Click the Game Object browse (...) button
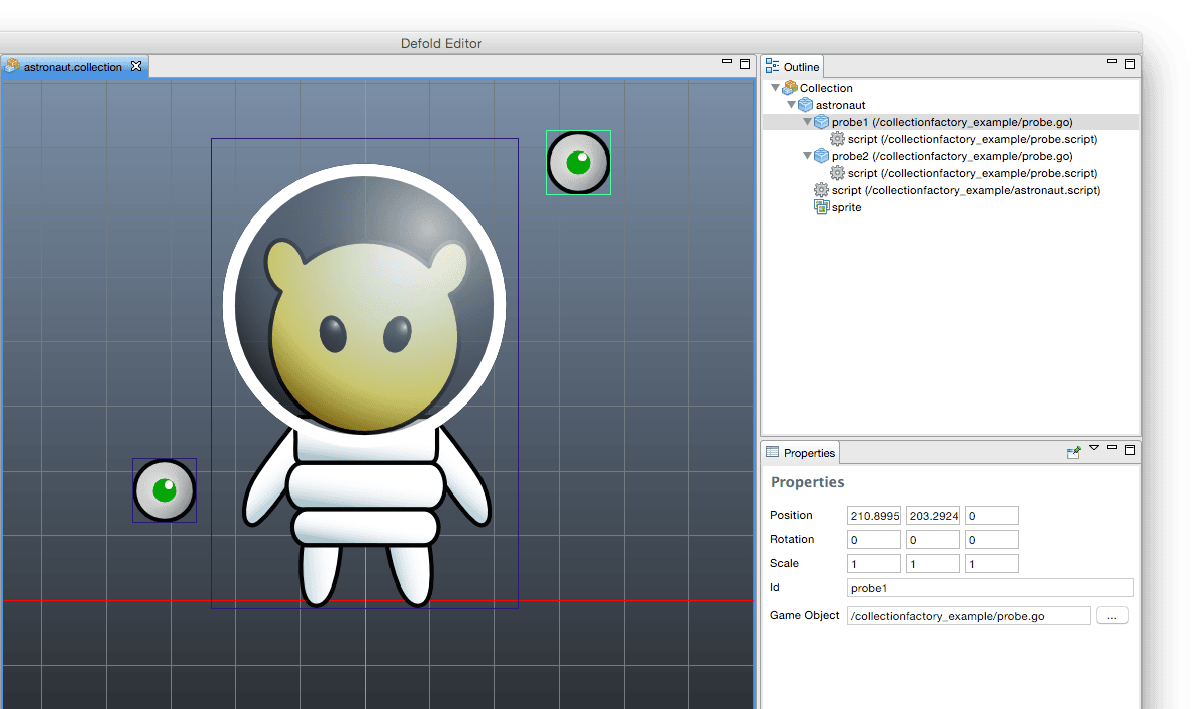The height and width of the screenshot is (709, 1198). pyautogui.click(x=1112, y=616)
